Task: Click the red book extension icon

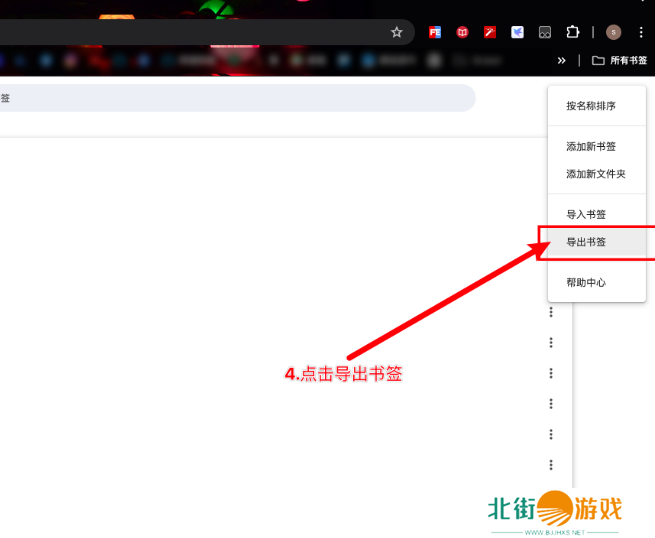Action: [x=462, y=32]
